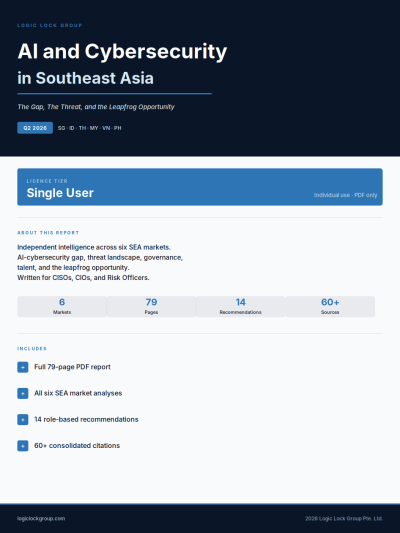Click the 79 Pages stat card

coord(151,306)
